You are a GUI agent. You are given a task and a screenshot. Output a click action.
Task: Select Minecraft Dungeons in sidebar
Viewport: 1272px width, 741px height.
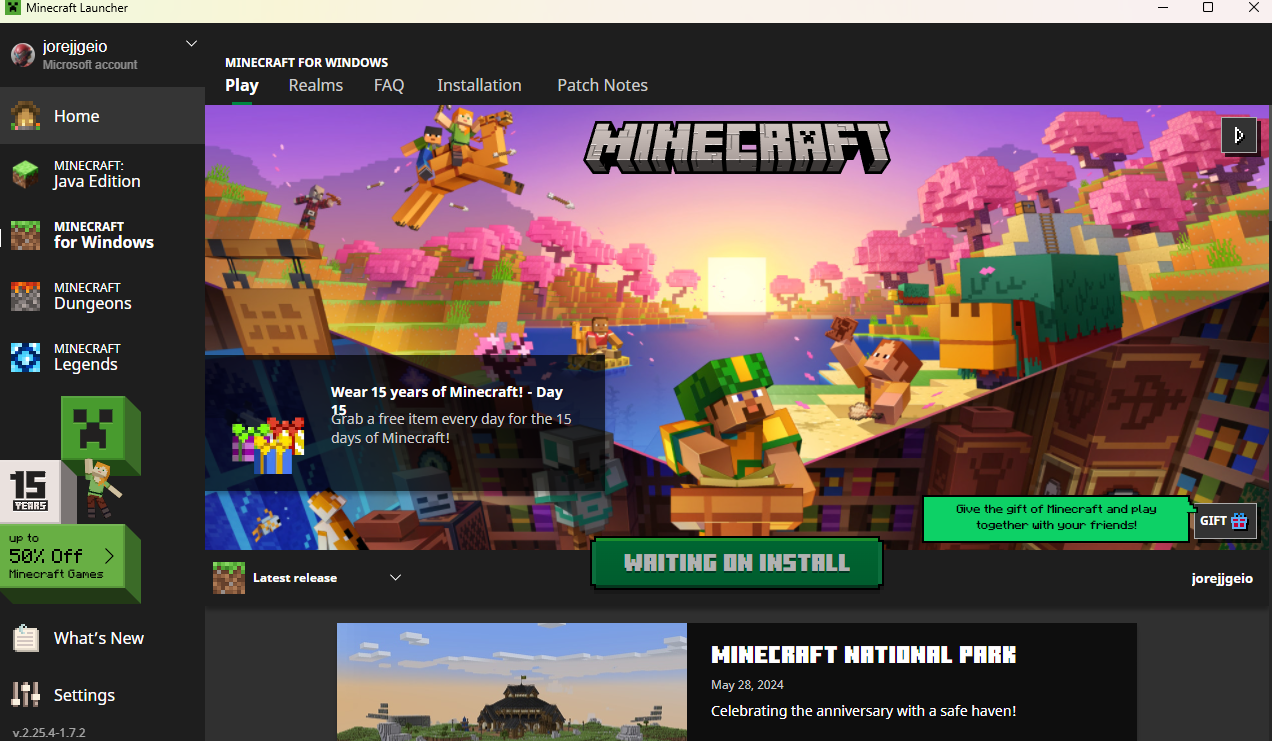tap(102, 296)
